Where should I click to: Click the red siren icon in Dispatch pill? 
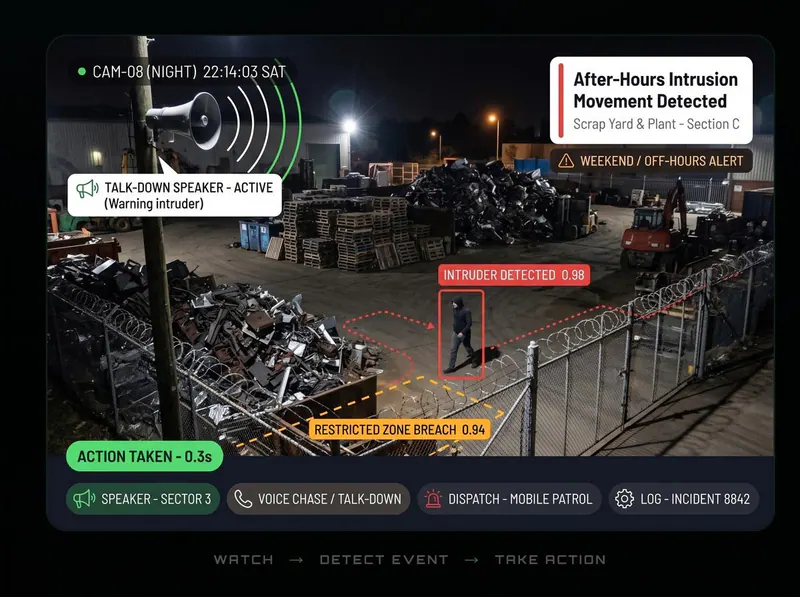click(433, 499)
